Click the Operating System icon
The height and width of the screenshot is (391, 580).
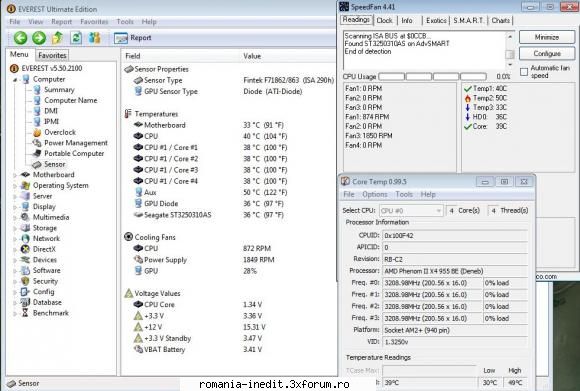click(25, 185)
